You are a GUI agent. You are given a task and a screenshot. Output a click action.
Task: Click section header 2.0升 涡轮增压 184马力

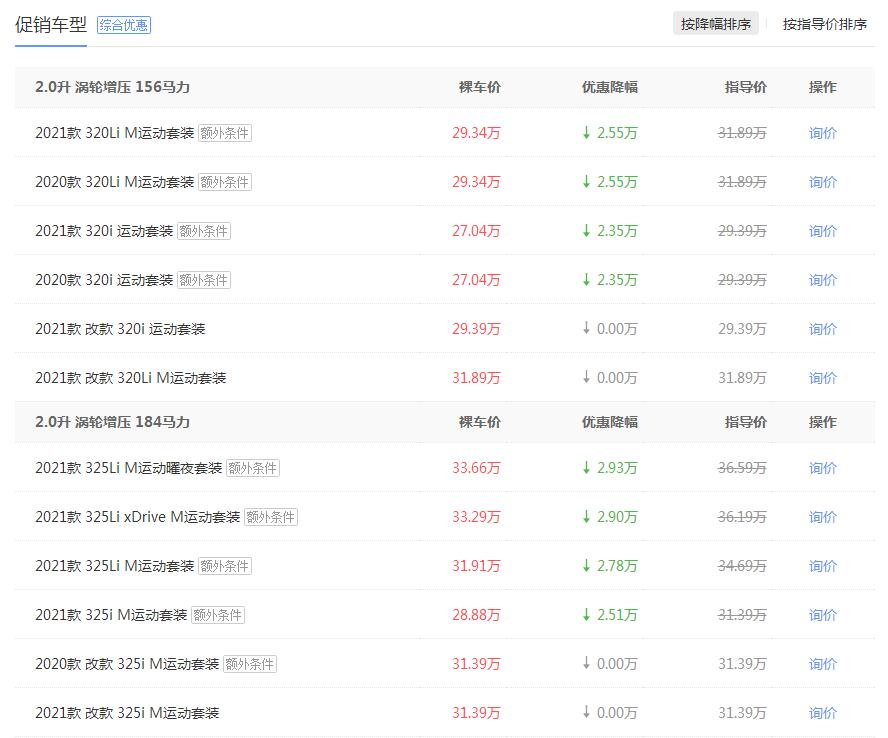112,422
